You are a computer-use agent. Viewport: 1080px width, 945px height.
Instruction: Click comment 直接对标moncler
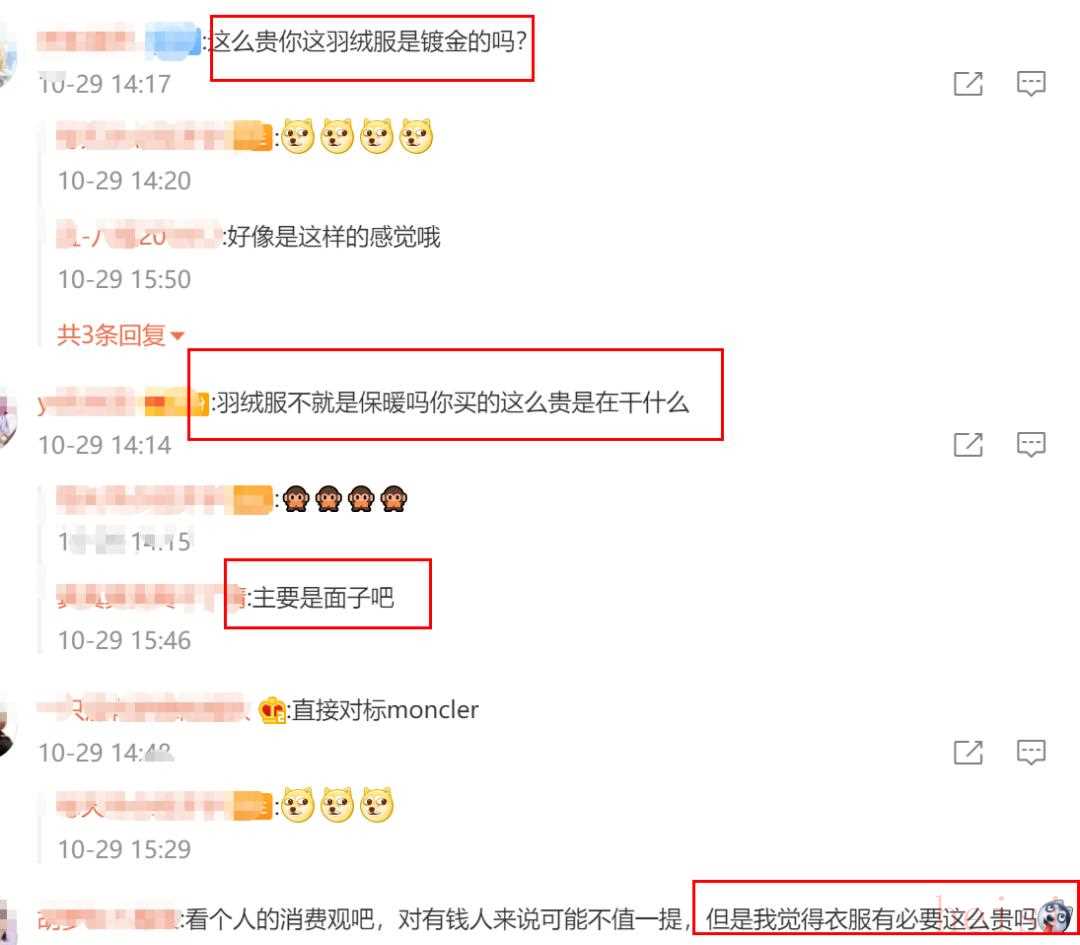point(385,710)
